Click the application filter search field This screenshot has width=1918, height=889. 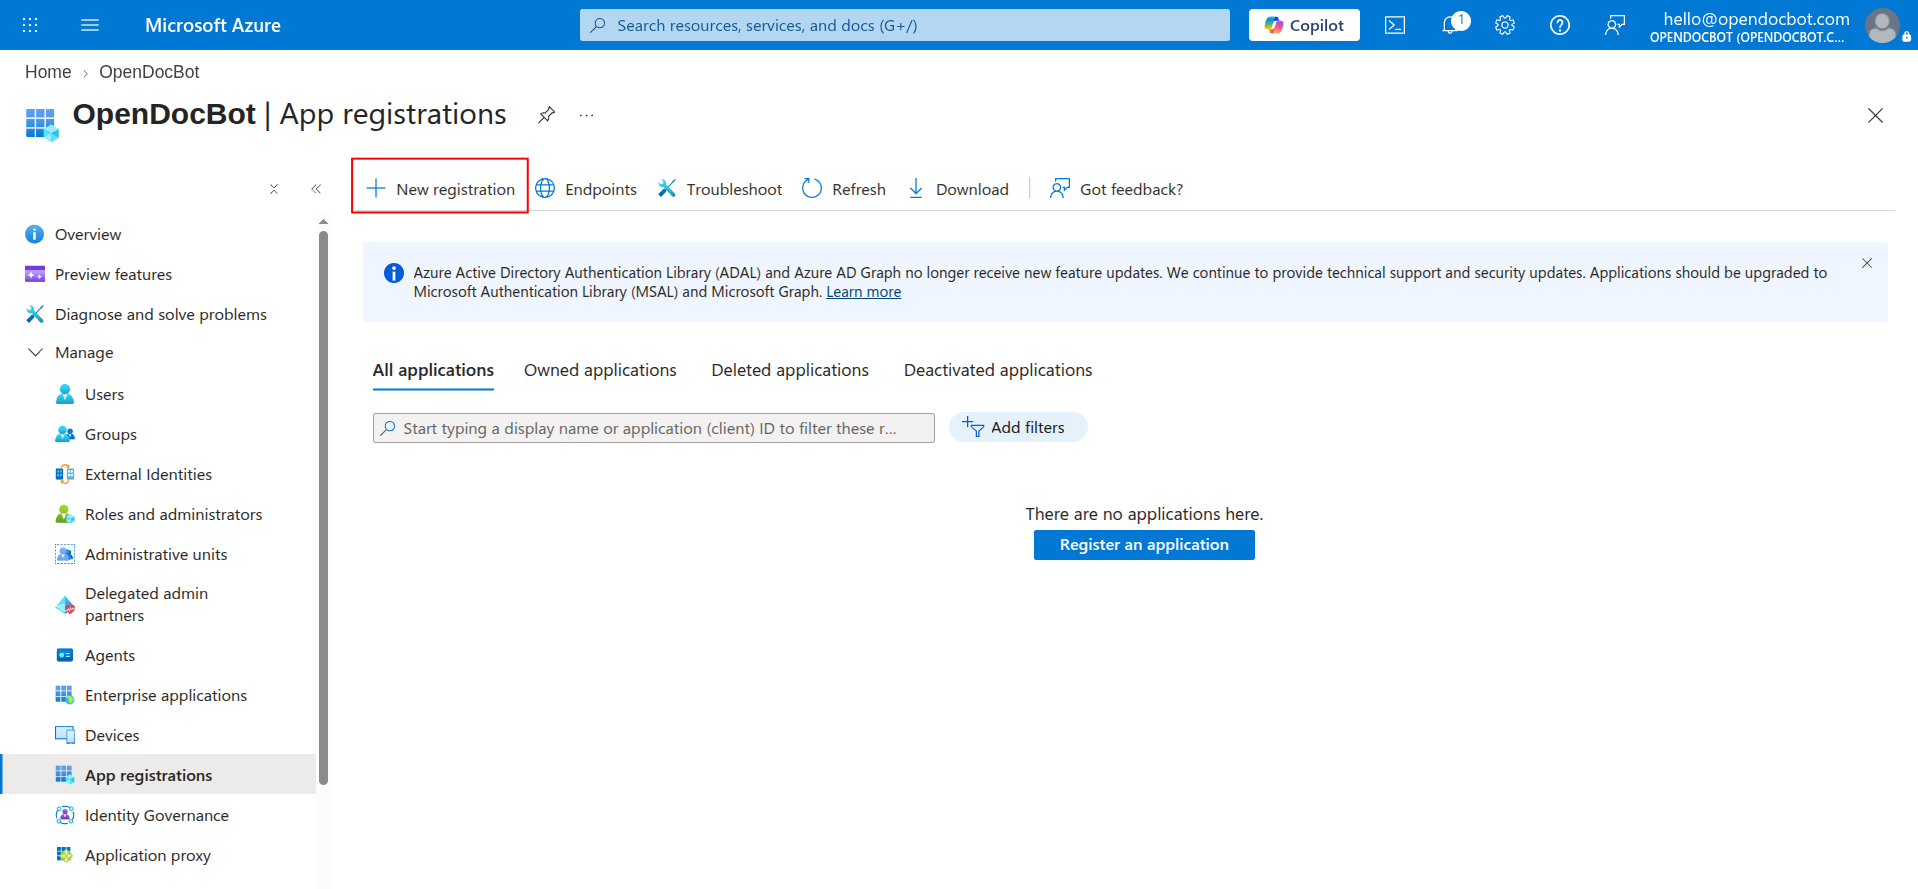654,428
